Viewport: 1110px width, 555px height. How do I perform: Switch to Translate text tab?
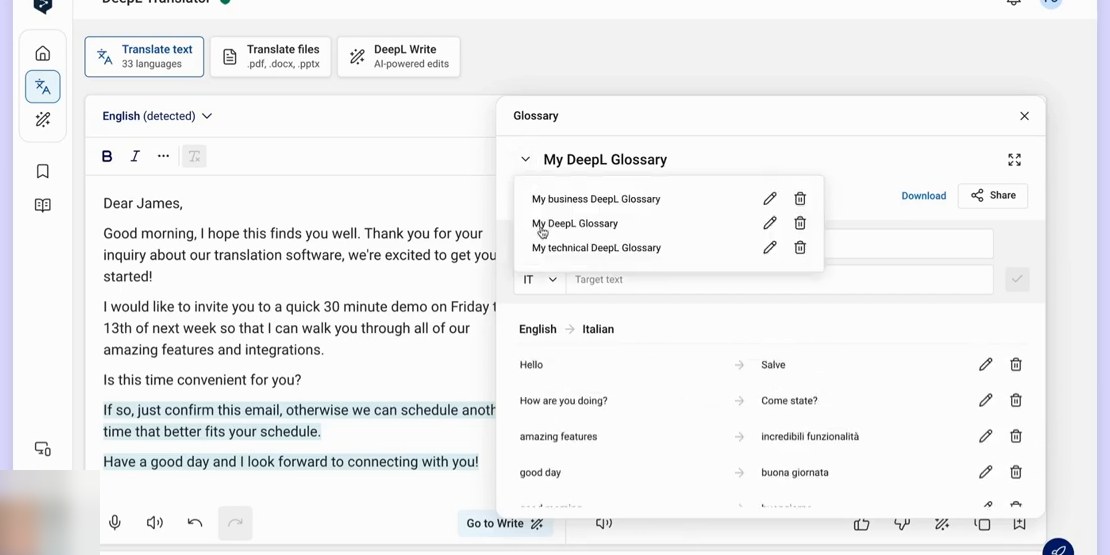point(144,57)
